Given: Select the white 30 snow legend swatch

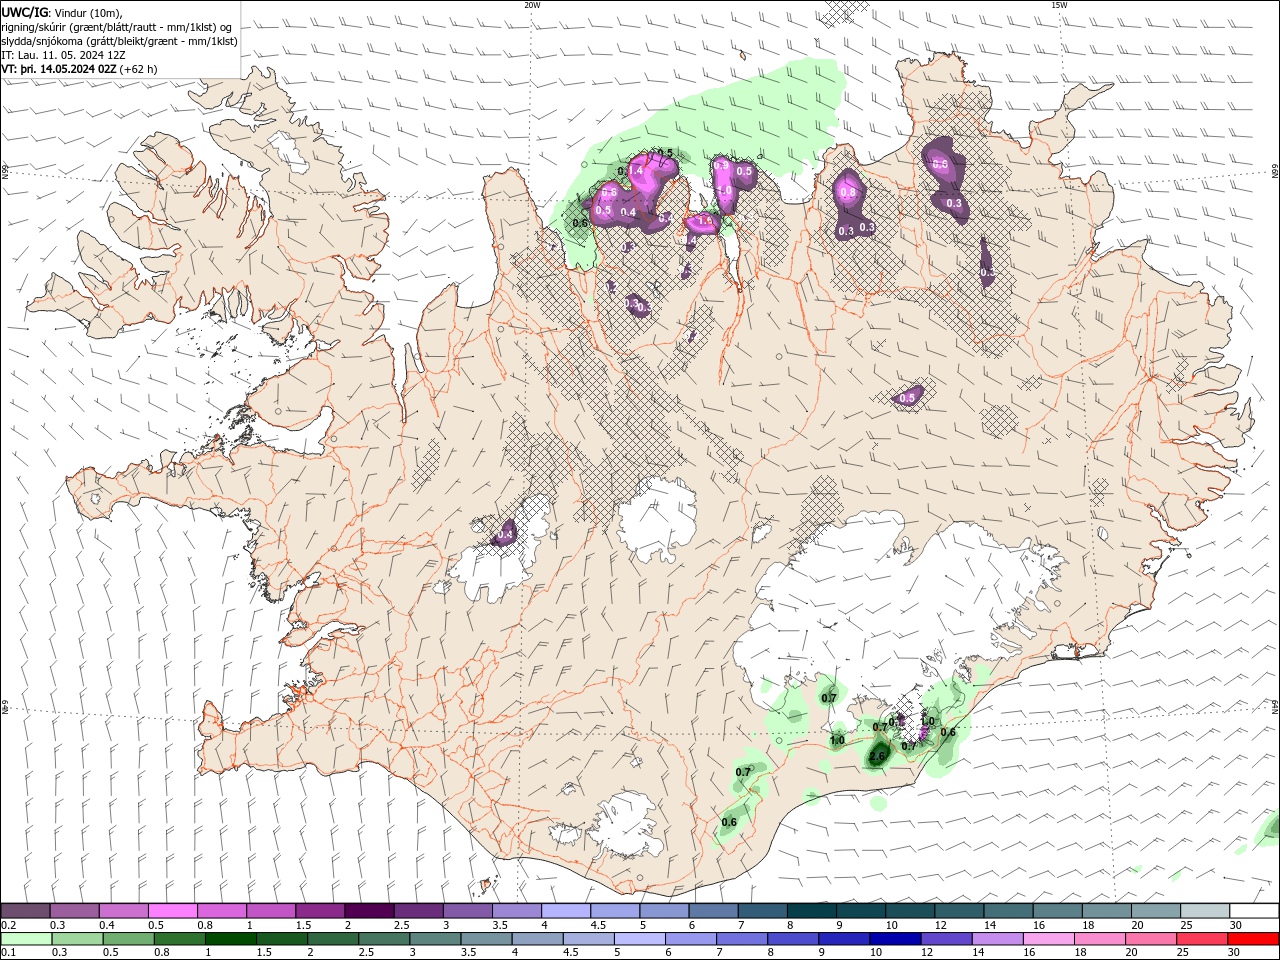Looking at the screenshot, I should tap(1254, 911).
